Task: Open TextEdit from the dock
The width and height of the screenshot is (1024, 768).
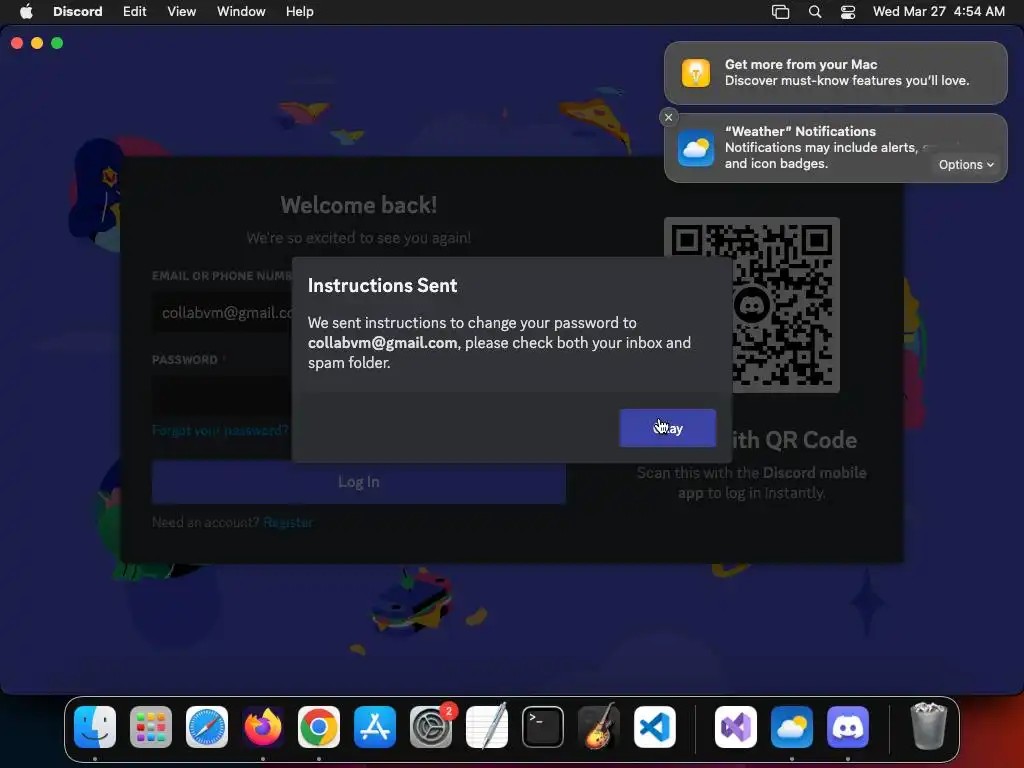Action: 487,727
